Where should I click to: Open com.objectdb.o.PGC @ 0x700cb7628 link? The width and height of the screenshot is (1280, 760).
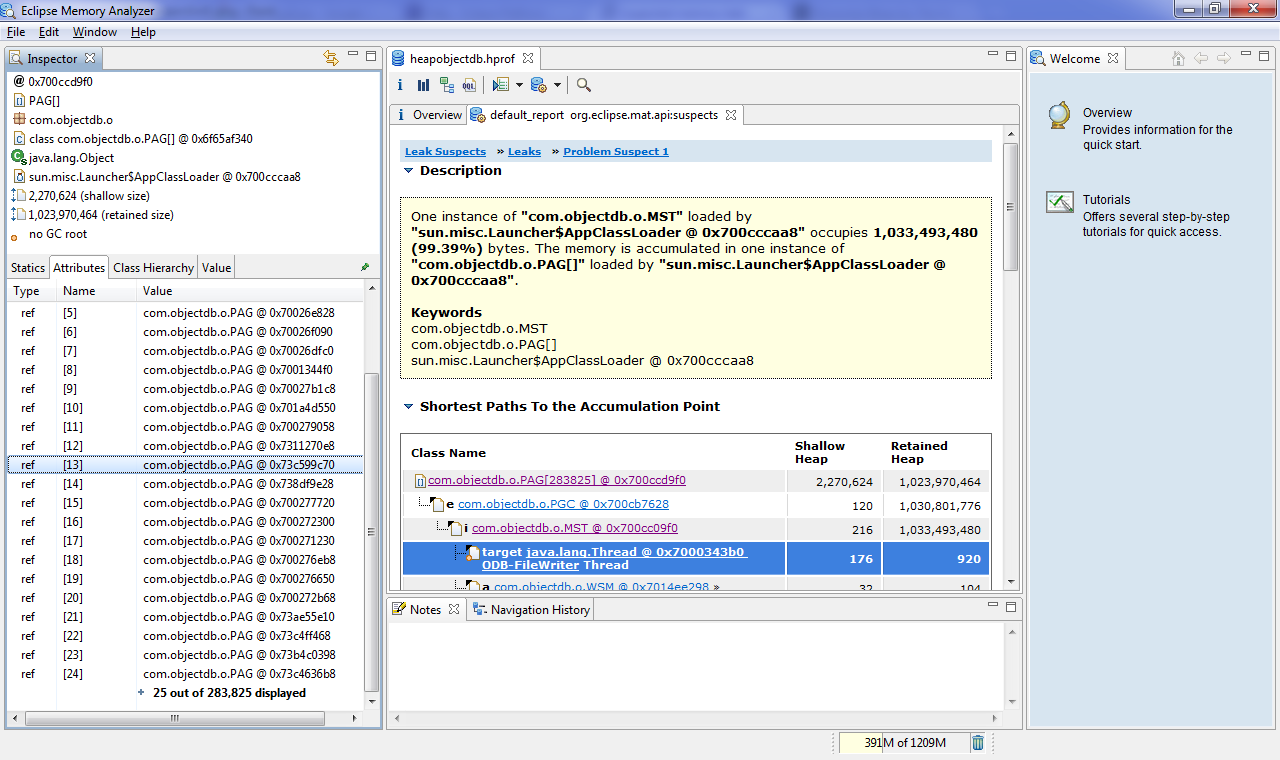click(x=563, y=505)
